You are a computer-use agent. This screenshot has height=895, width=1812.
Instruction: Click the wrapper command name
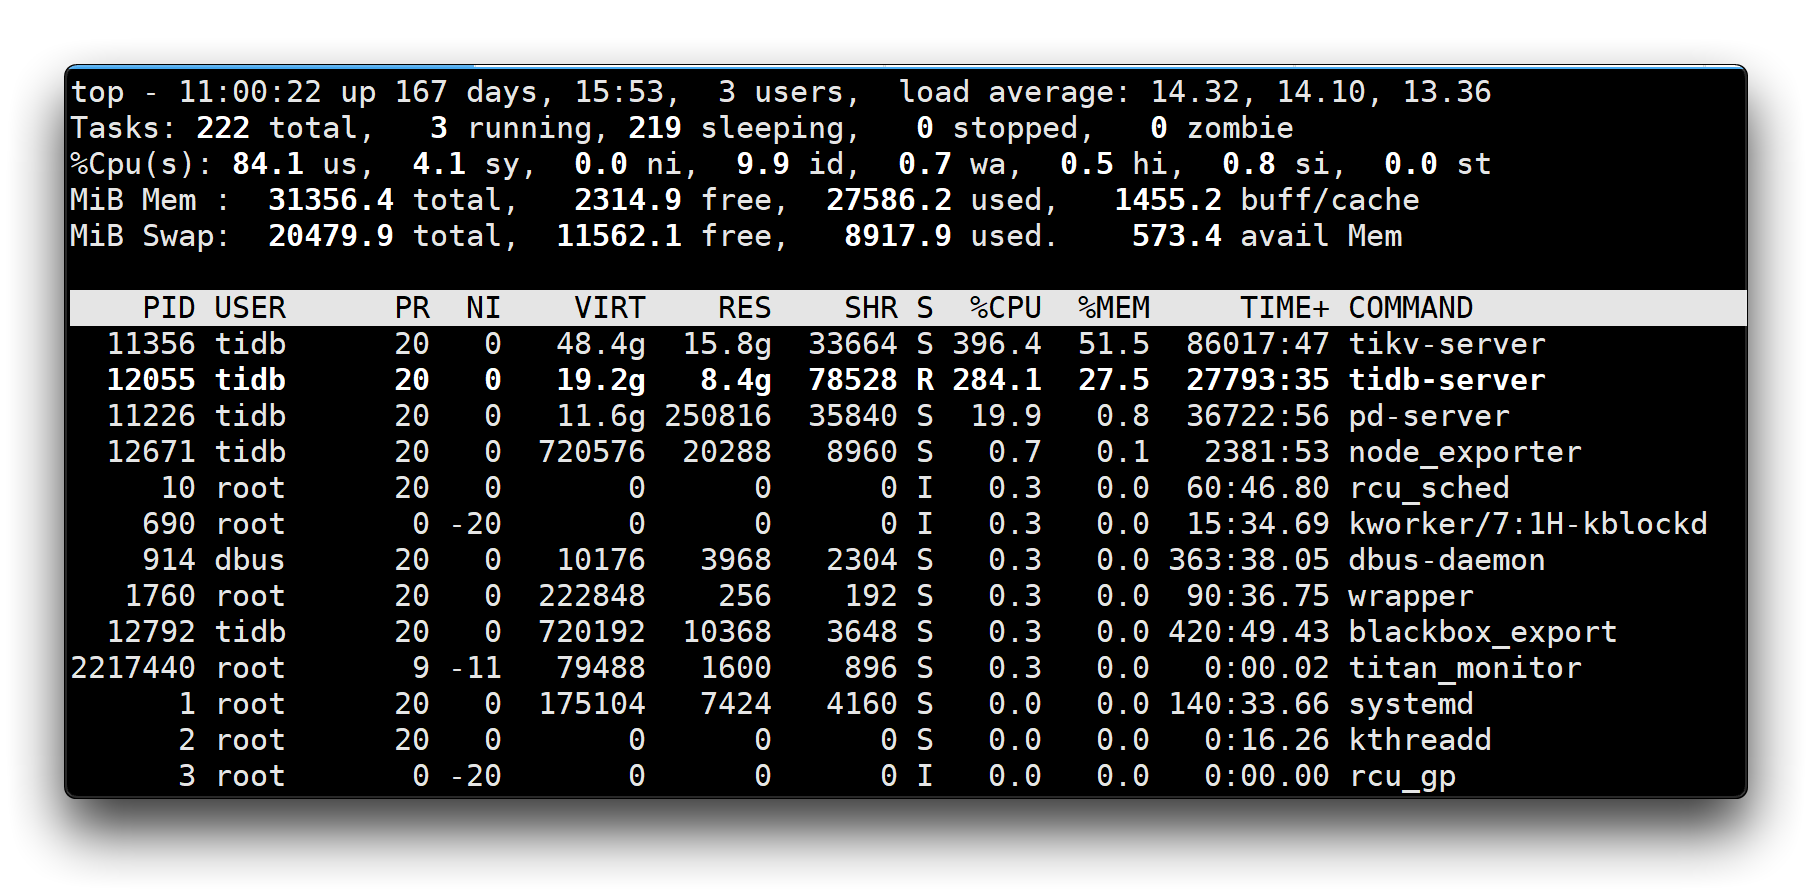[x=1411, y=596]
